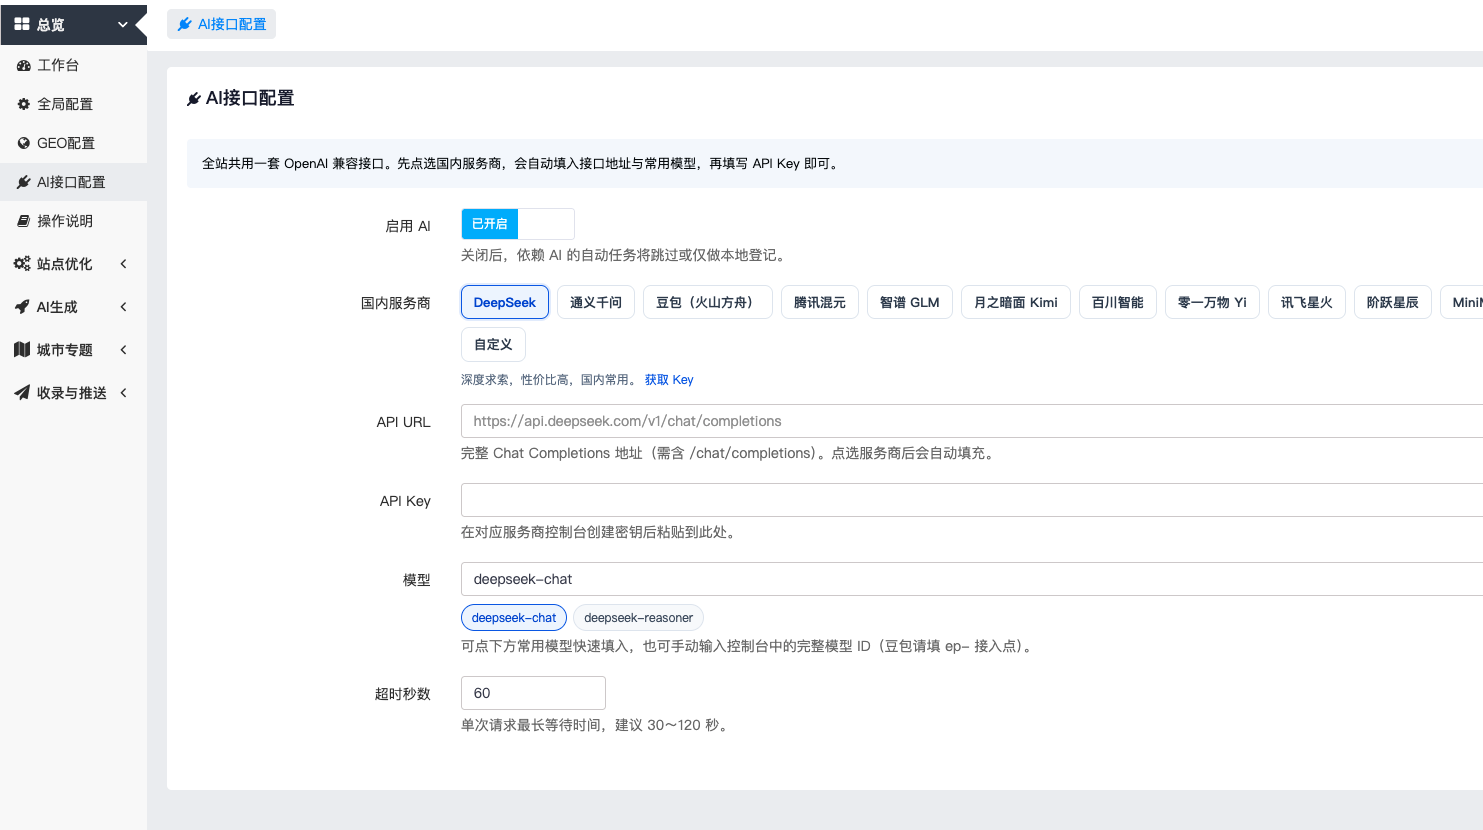Screen dimensions: 1483x830
Task: Click the book icon beside 操作说明
Action: click(x=23, y=221)
